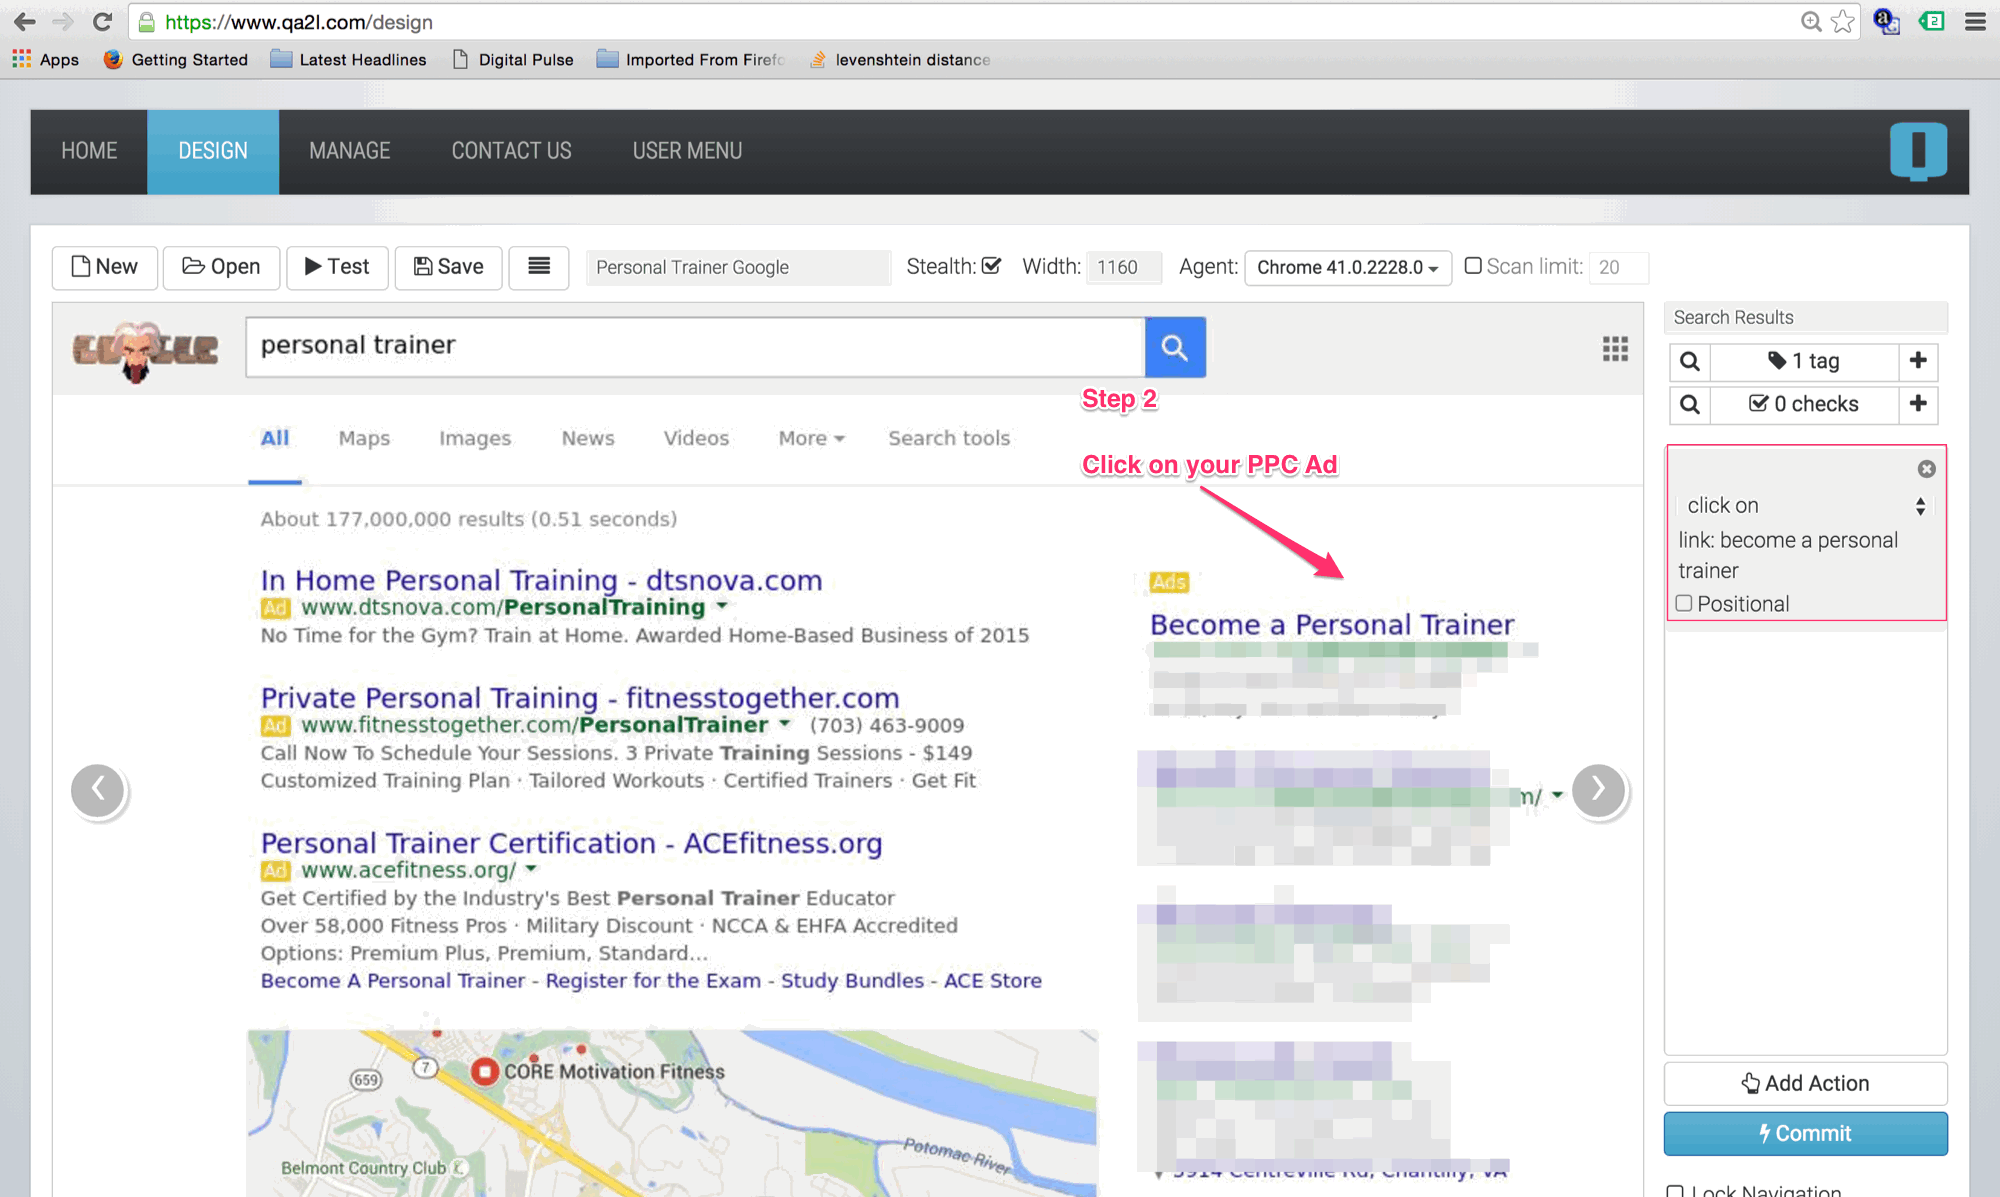
Task: Remove the click on action
Action: pos(1926,469)
